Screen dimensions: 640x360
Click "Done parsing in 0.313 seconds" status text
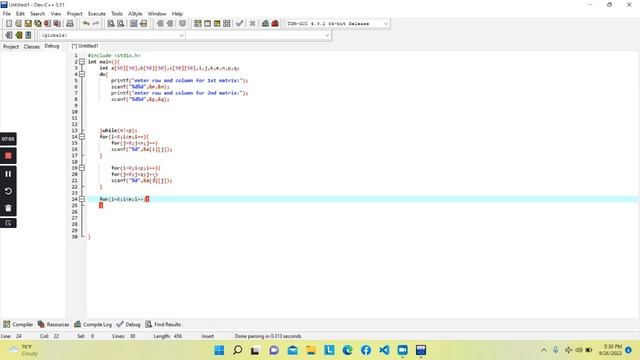tap(268, 336)
